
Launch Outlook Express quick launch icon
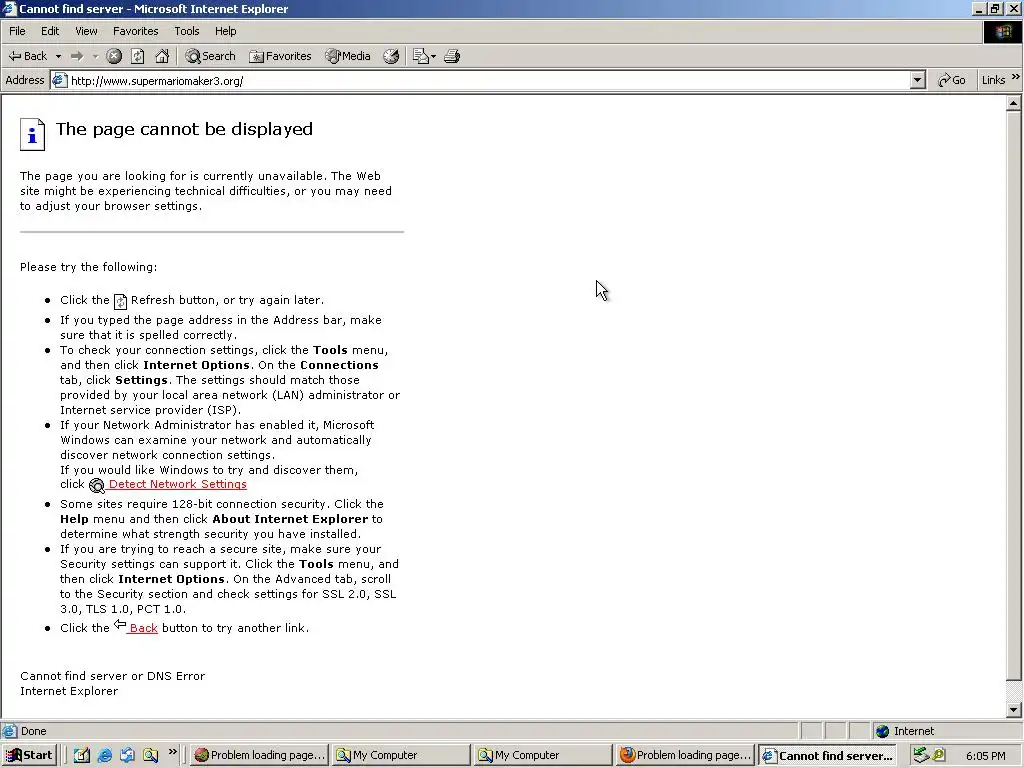tap(127, 755)
